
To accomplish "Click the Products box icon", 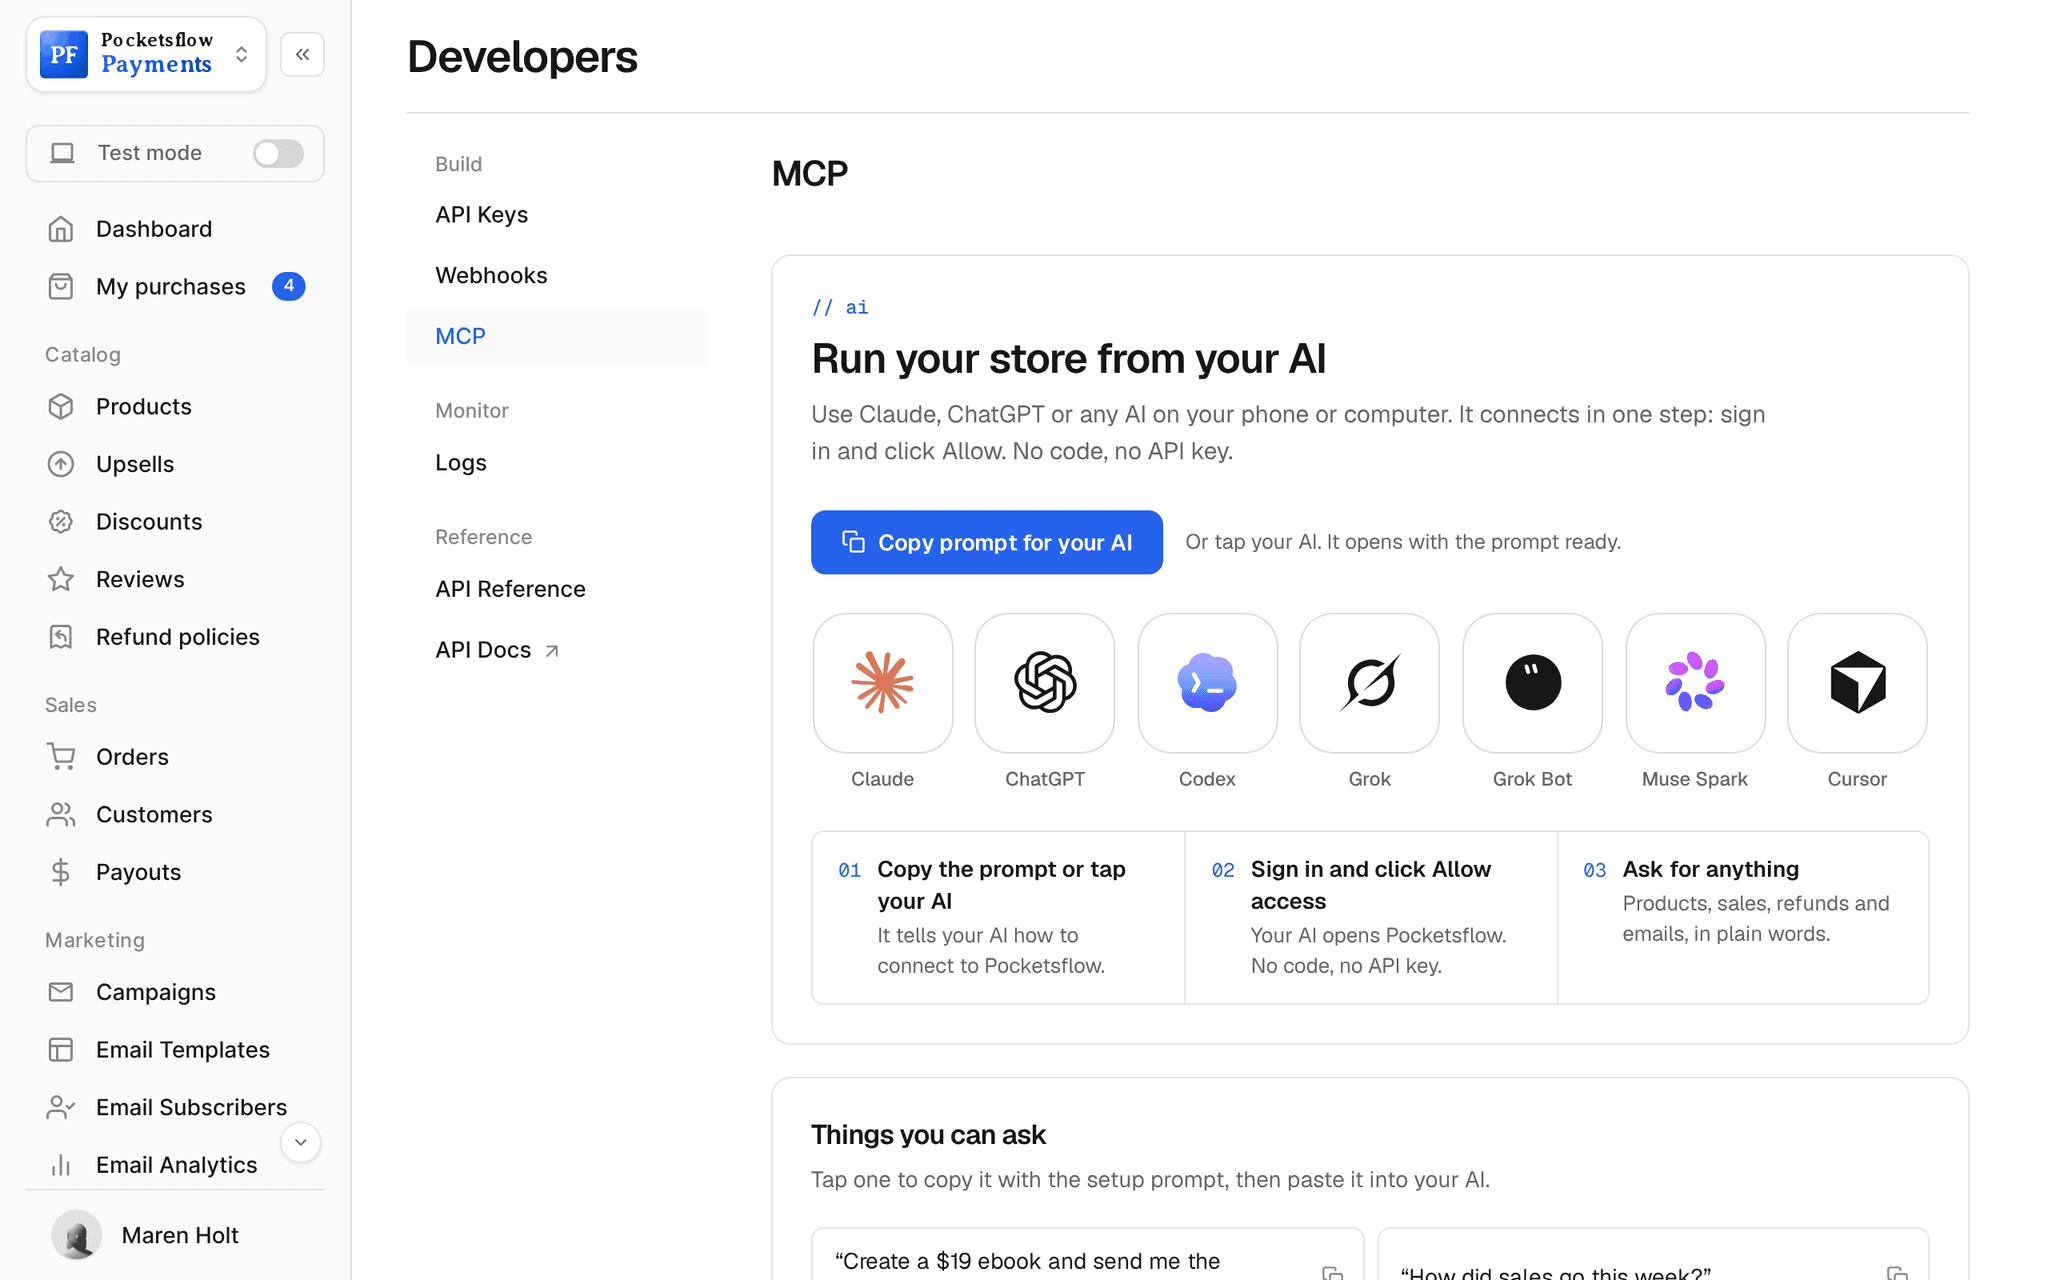I will pyautogui.click(x=61, y=406).
